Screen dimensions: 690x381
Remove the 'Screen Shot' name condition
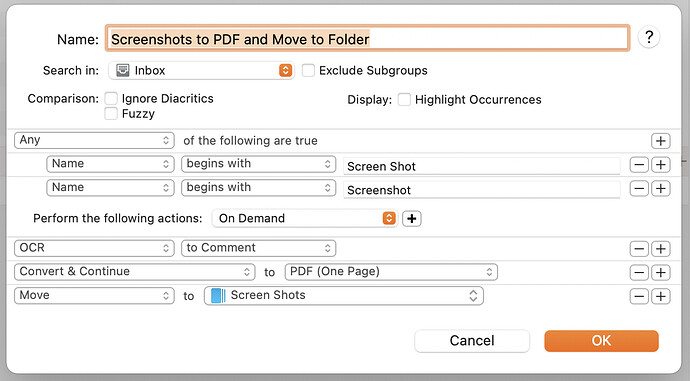639,165
